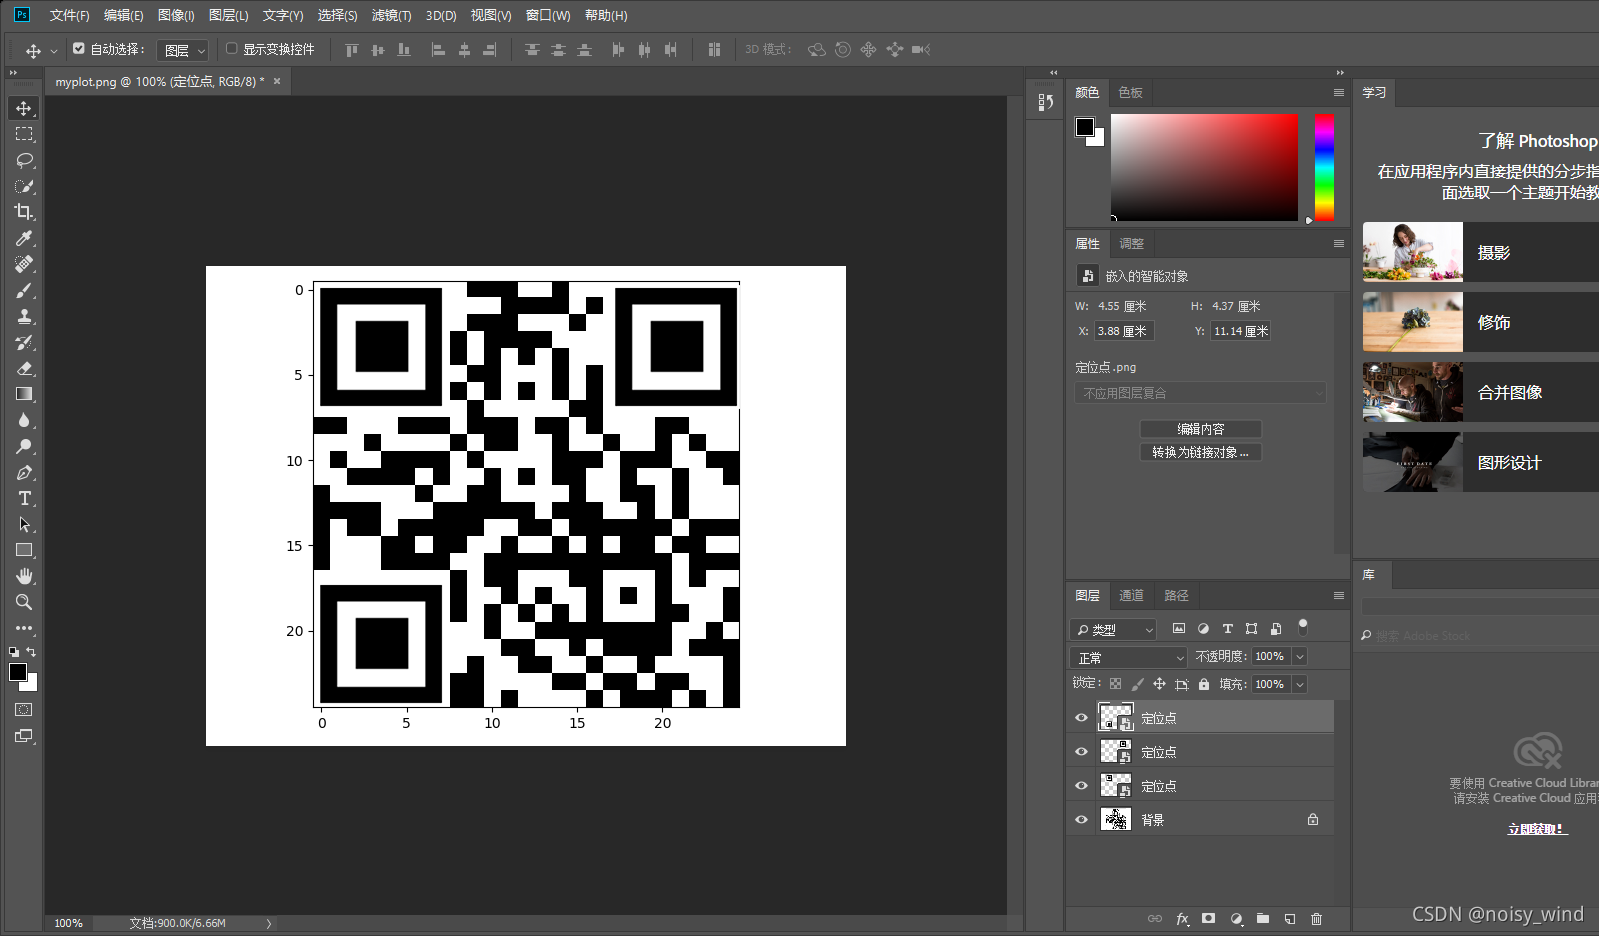Select the Move tool in the toolbox
The height and width of the screenshot is (936, 1599).
[24, 108]
